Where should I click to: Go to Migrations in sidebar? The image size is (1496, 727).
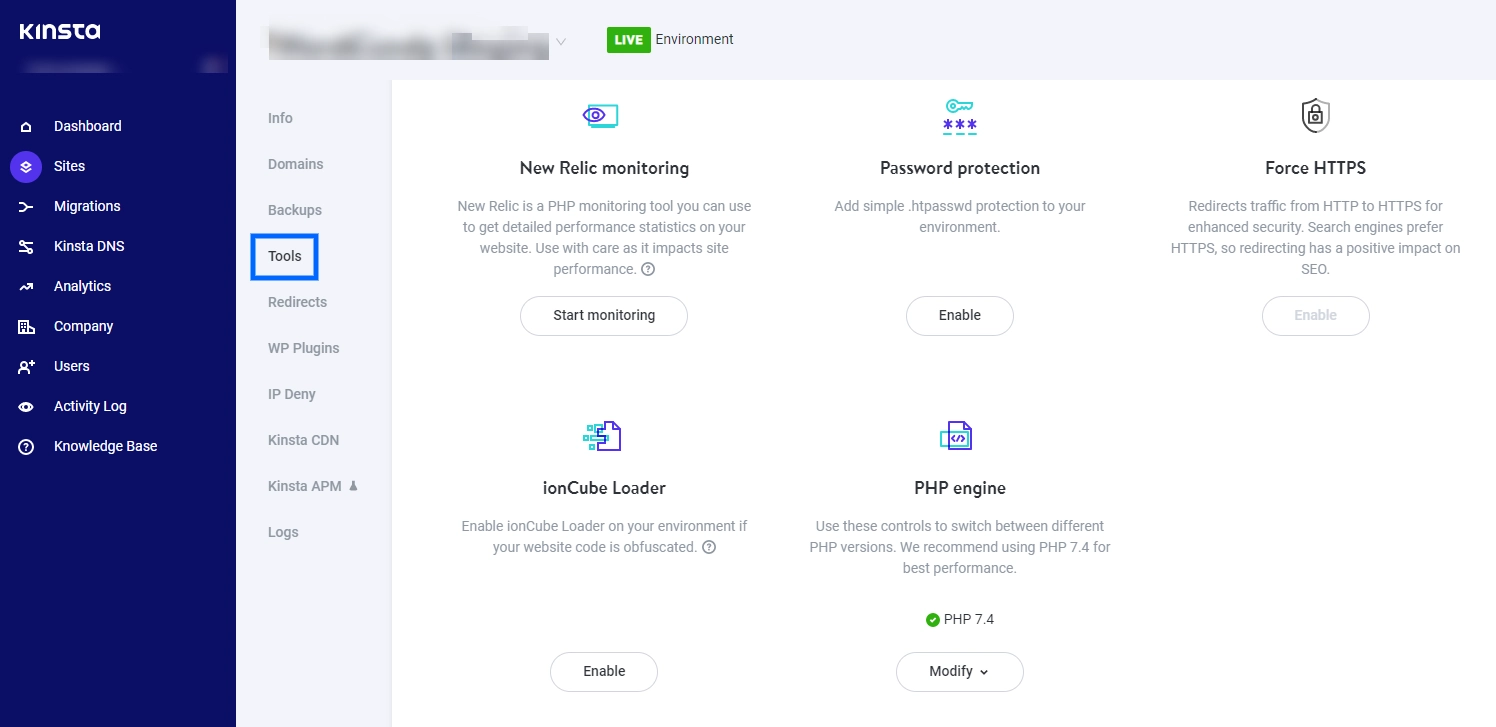tap(87, 206)
